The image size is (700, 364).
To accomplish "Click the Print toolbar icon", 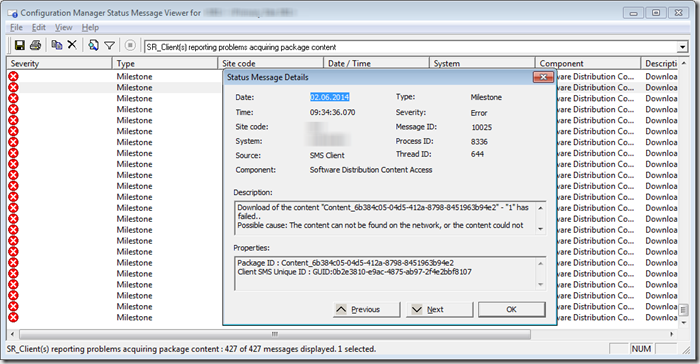I will (x=35, y=45).
